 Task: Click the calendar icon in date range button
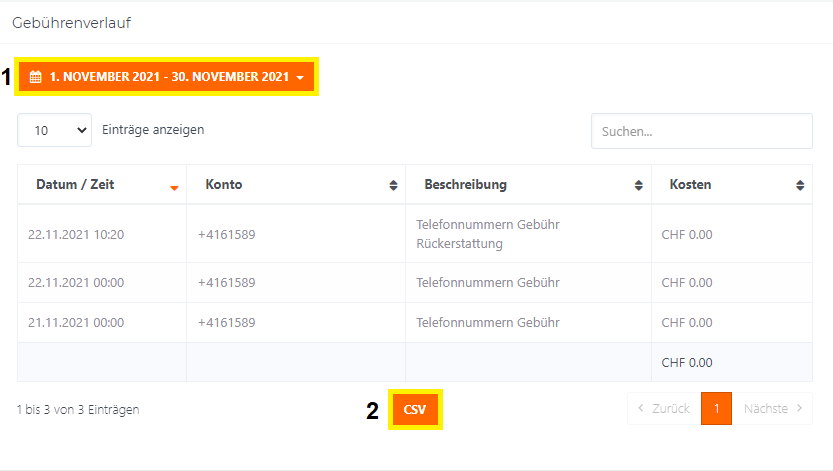(35, 77)
